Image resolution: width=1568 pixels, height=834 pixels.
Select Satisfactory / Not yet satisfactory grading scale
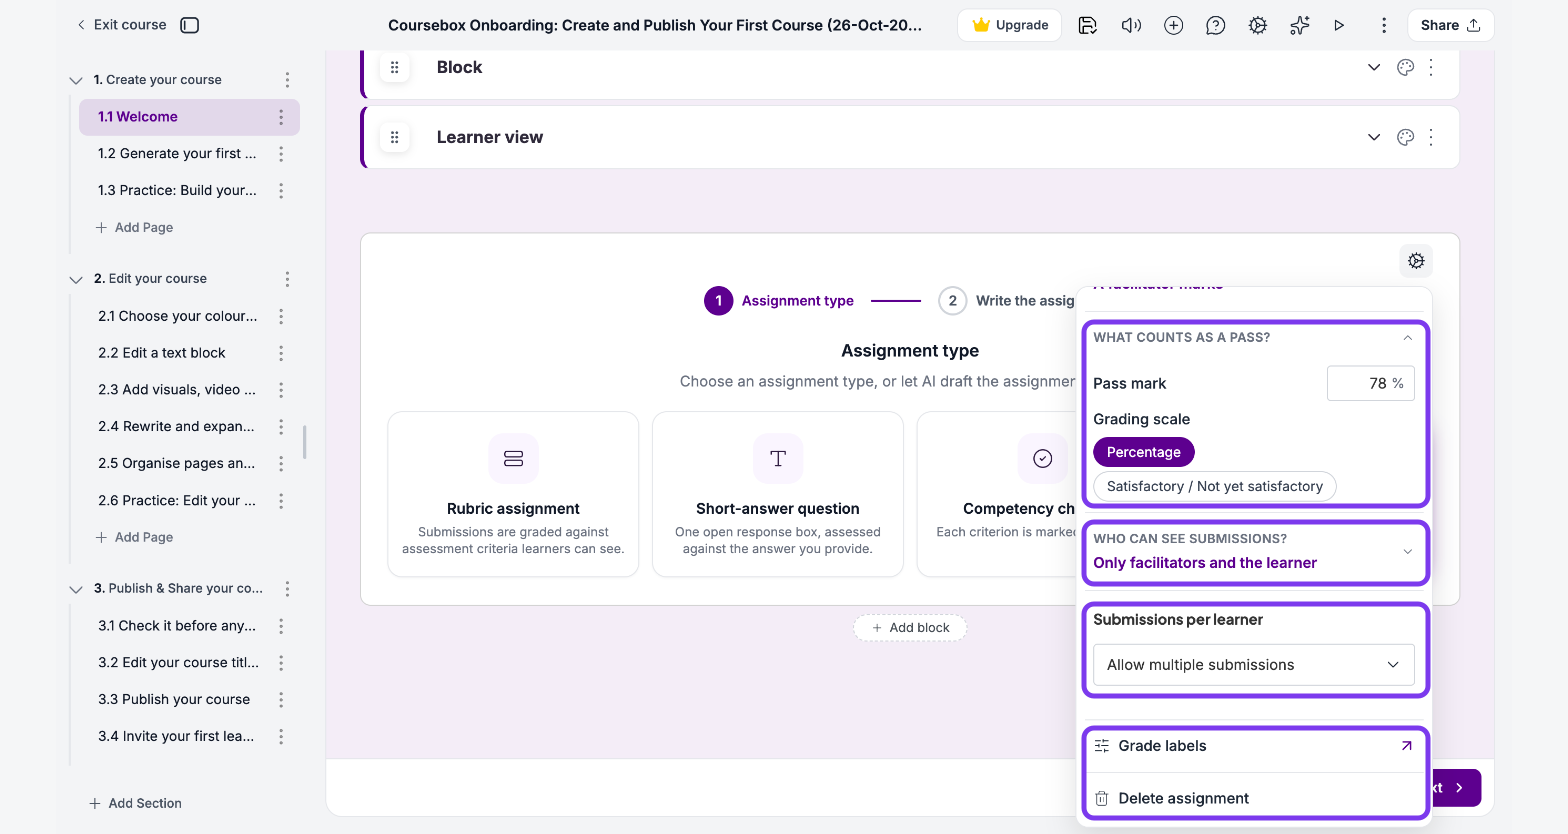tap(1215, 486)
